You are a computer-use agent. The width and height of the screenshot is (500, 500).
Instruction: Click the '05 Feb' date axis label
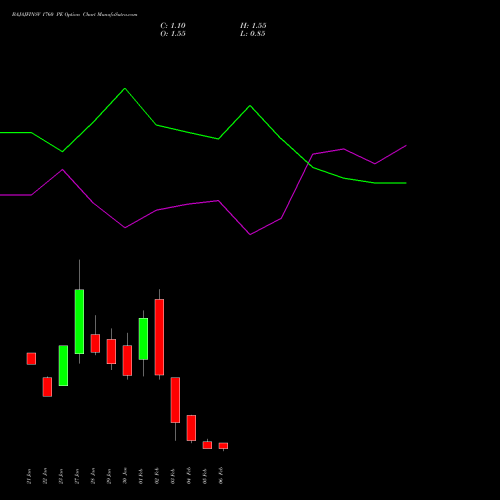205,476
